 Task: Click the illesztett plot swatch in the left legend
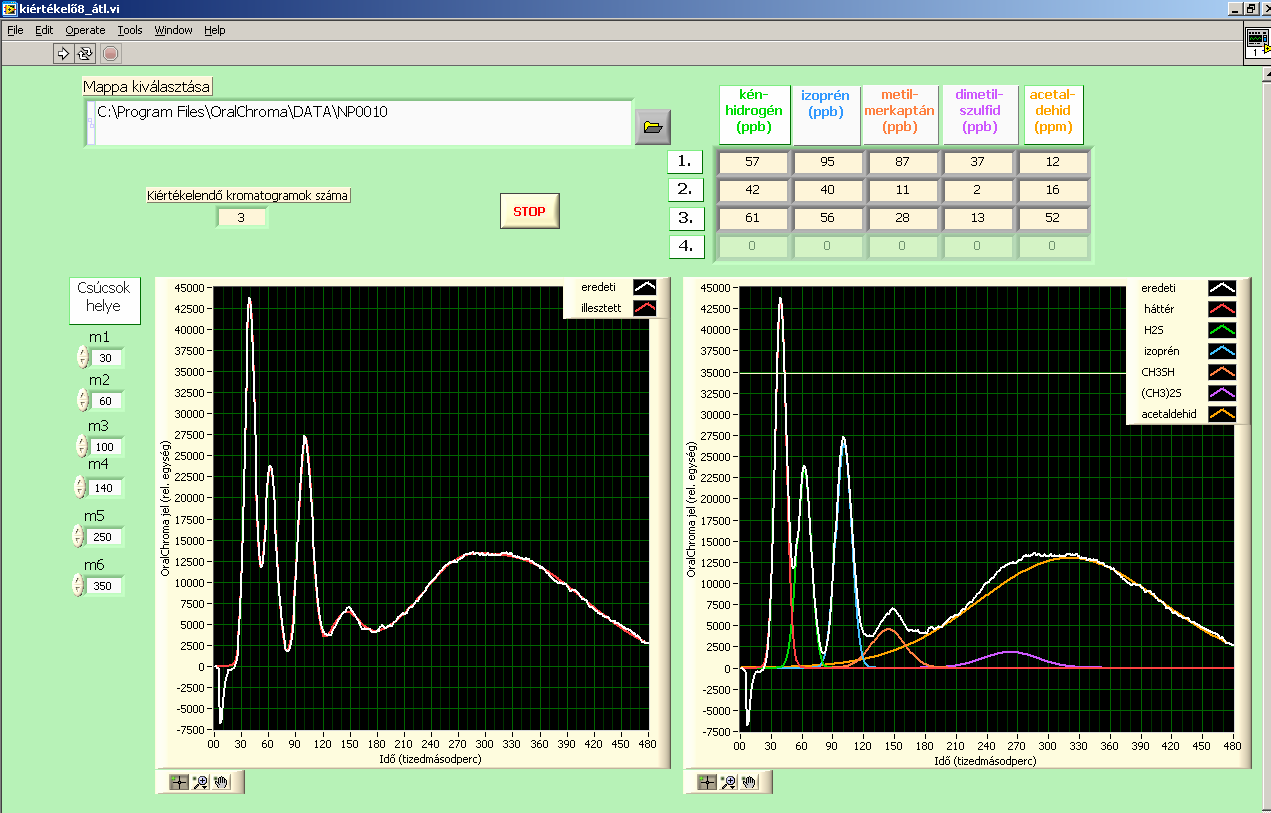tap(645, 309)
